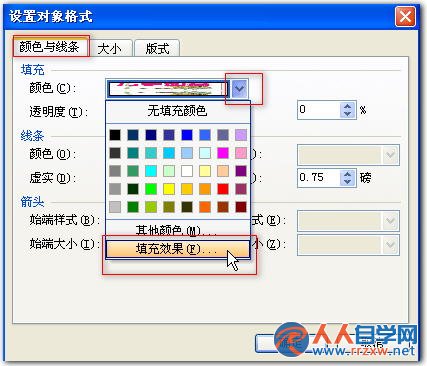Select 填充效果(F)... menu entry
Viewport: 427px width, 366px height.
(178, 249)
